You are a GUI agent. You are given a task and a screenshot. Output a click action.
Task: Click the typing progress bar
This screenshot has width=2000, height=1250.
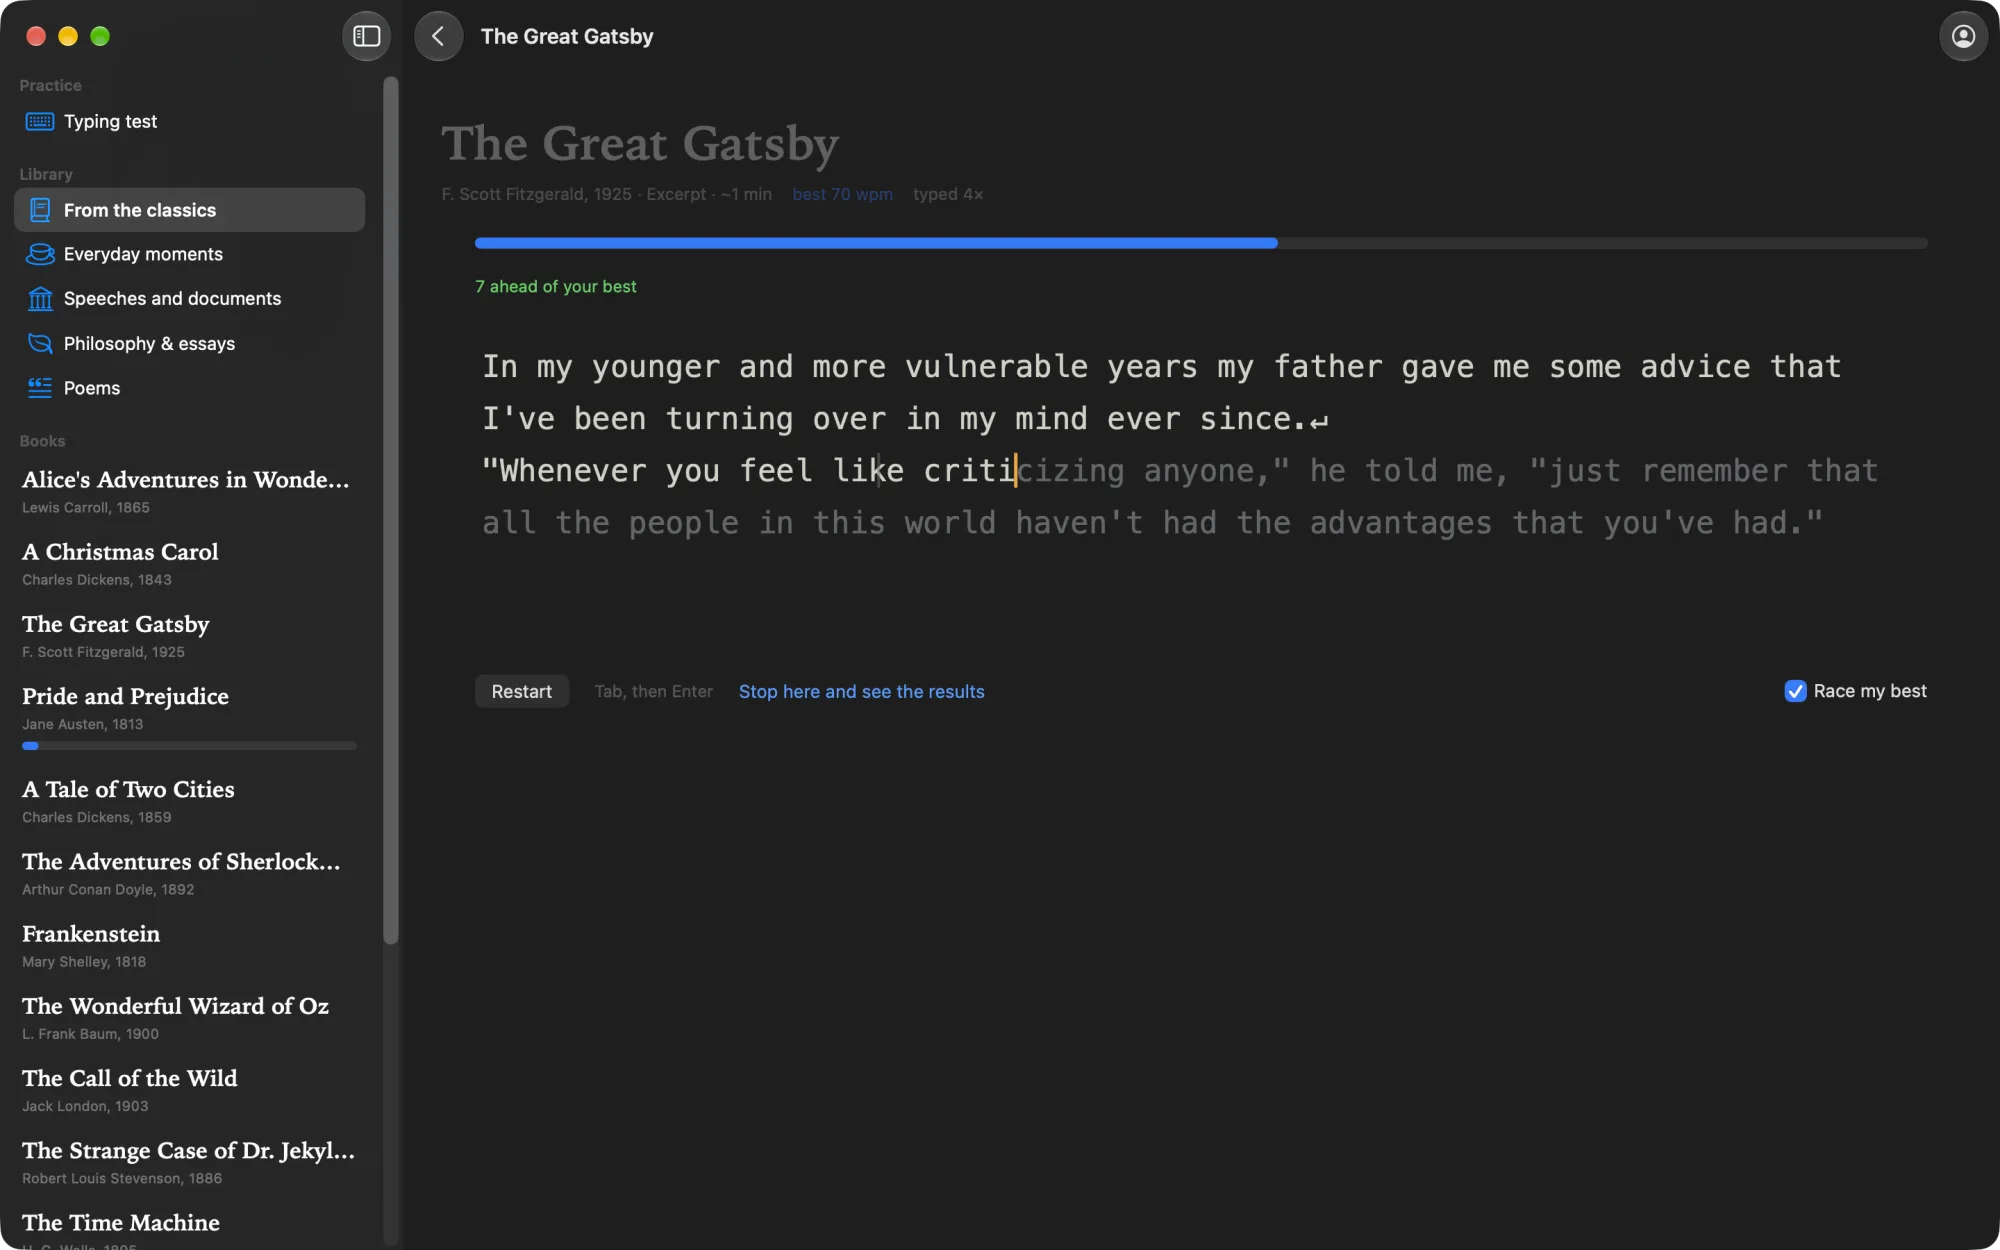pos(1200,243)
